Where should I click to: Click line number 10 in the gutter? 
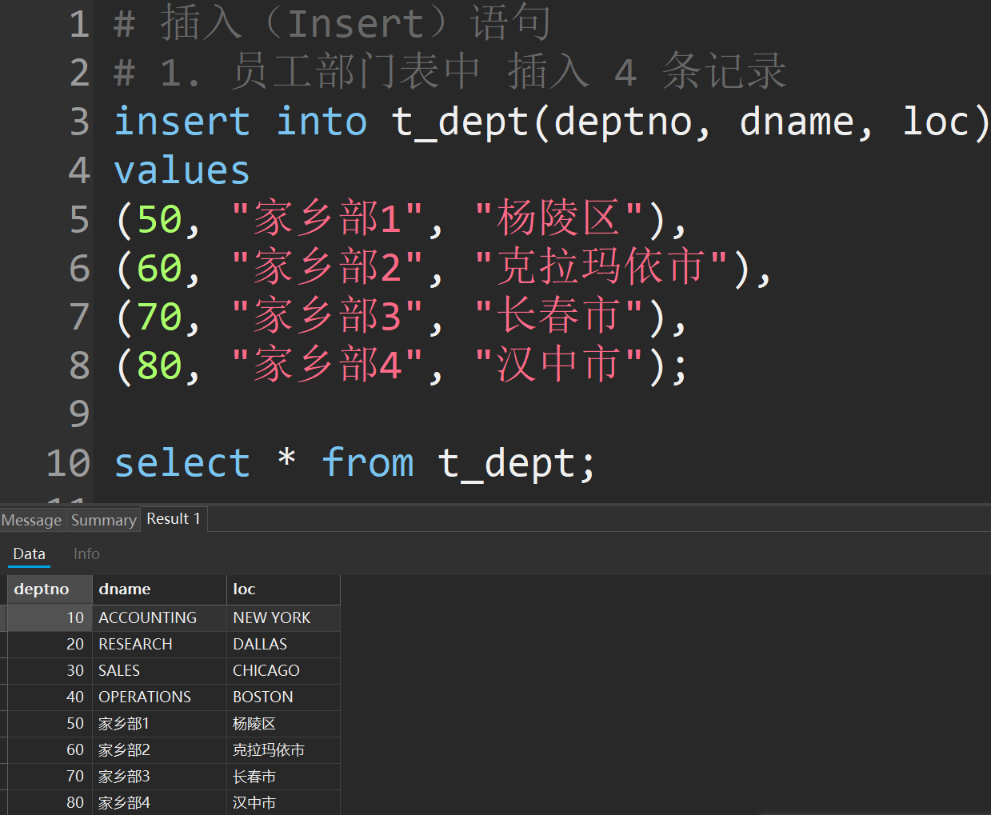(x=68, y=463)
